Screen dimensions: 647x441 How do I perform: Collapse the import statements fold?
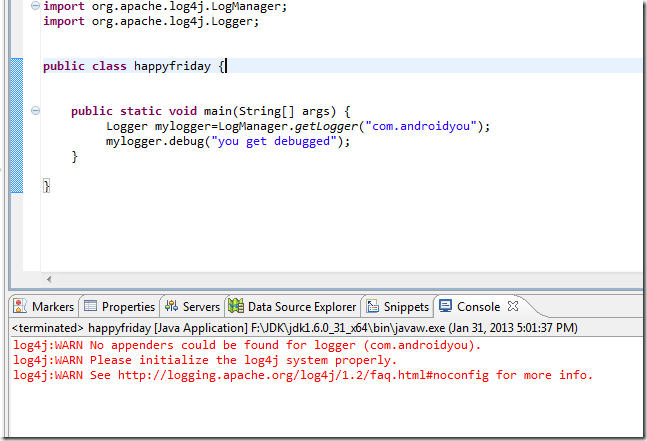(35, 6)
